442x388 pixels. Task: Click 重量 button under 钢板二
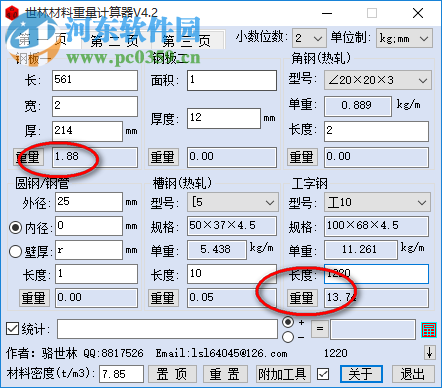[163, 157]
